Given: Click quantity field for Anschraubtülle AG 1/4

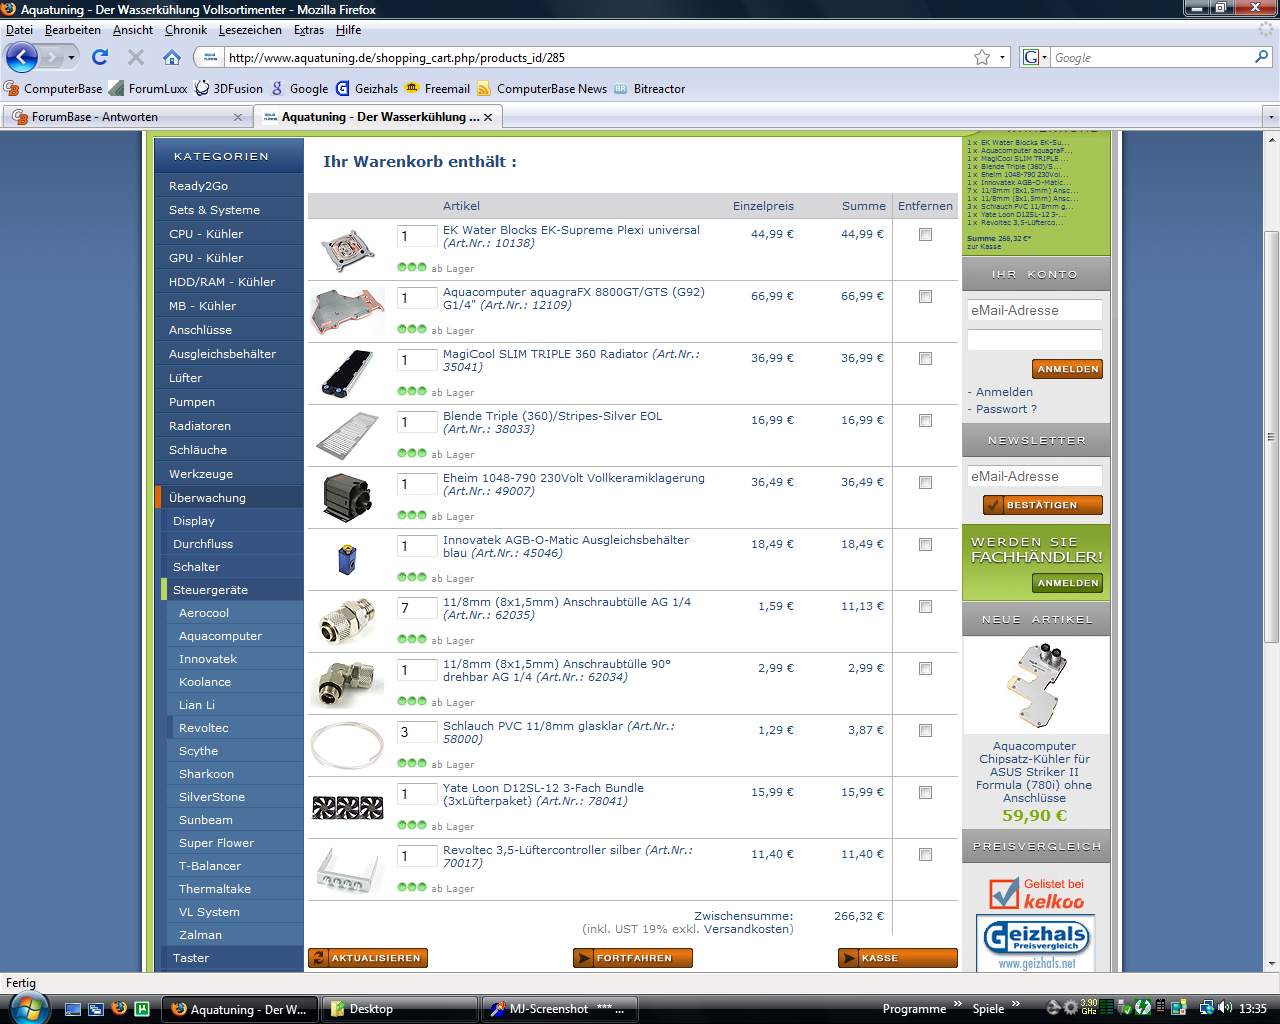Looking at the screenshot, I should [417, 608].
